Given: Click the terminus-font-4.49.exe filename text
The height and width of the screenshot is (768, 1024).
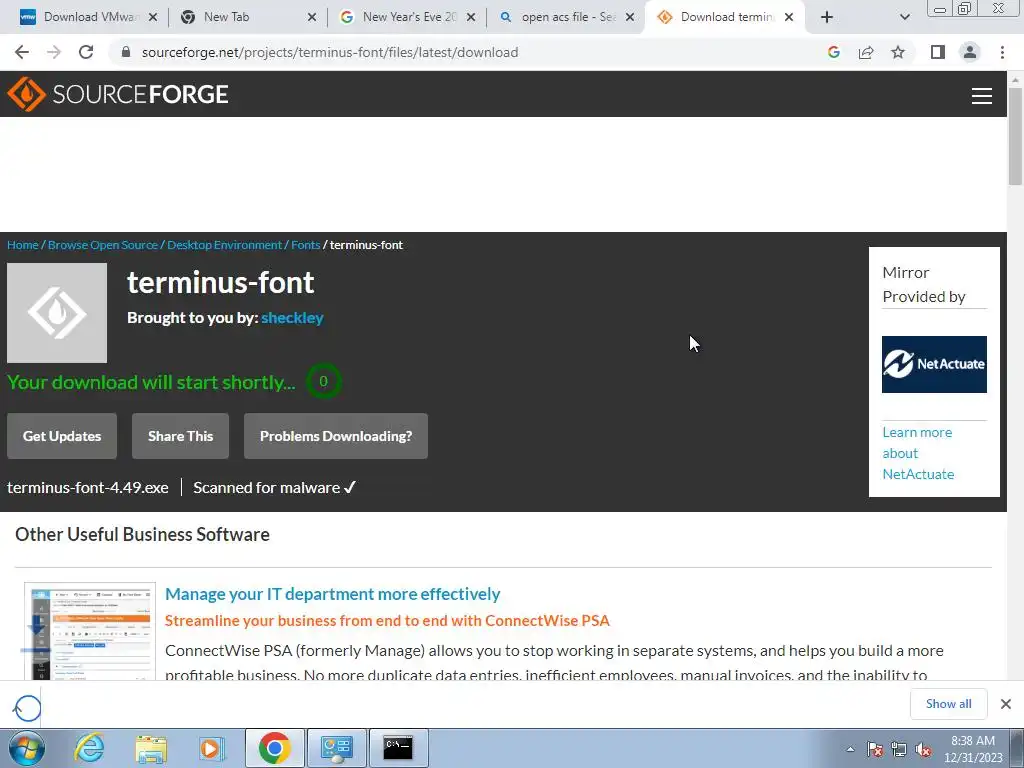Looking at the screenshot, I should pos(88,488).
